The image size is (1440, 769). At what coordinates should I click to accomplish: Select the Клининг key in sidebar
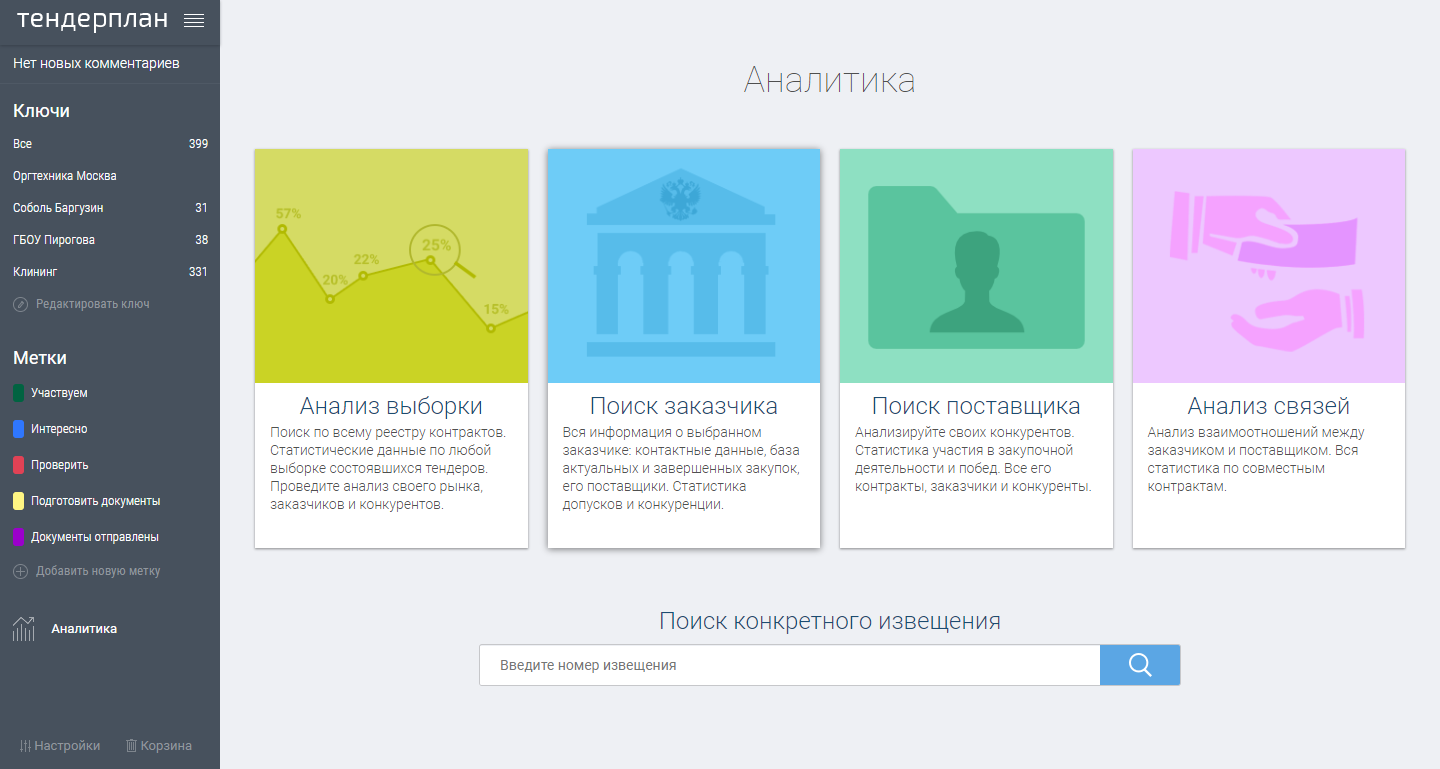point(100,271)
